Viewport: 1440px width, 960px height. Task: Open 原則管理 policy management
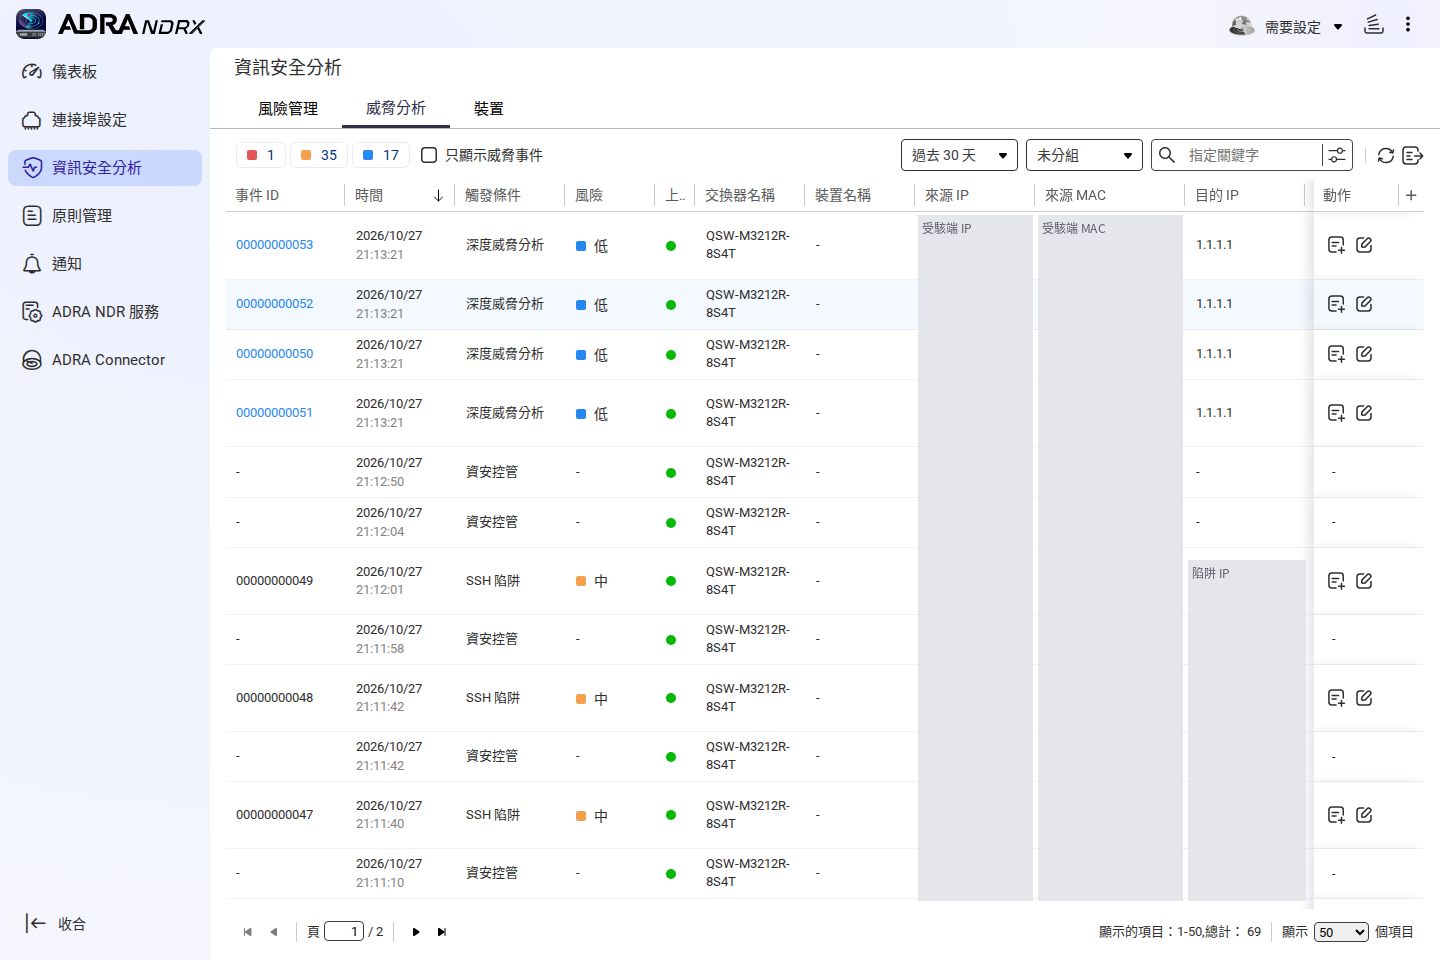(x=105, y=216)
